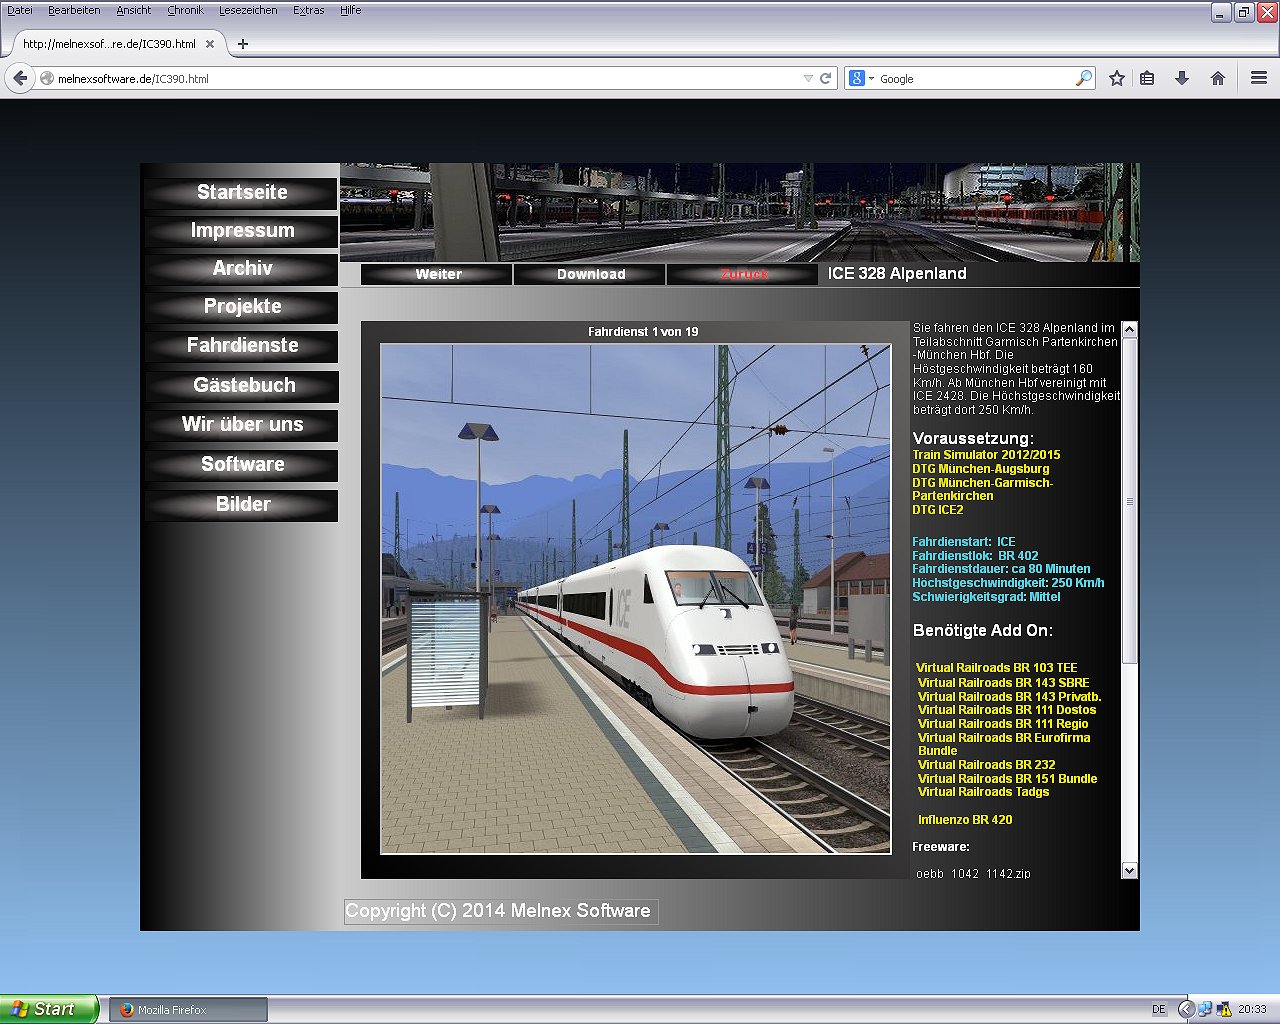Open the Bearbeiten menu
The height and width of the screenshot is (1024, 1280).
coord(74,10)
